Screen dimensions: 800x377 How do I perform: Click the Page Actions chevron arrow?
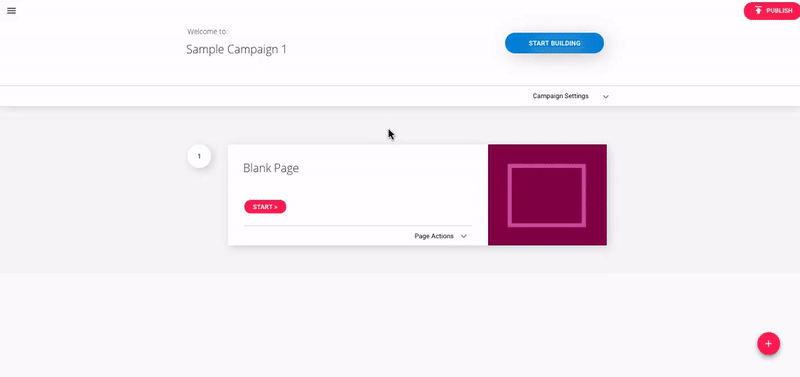pos(464,236)
